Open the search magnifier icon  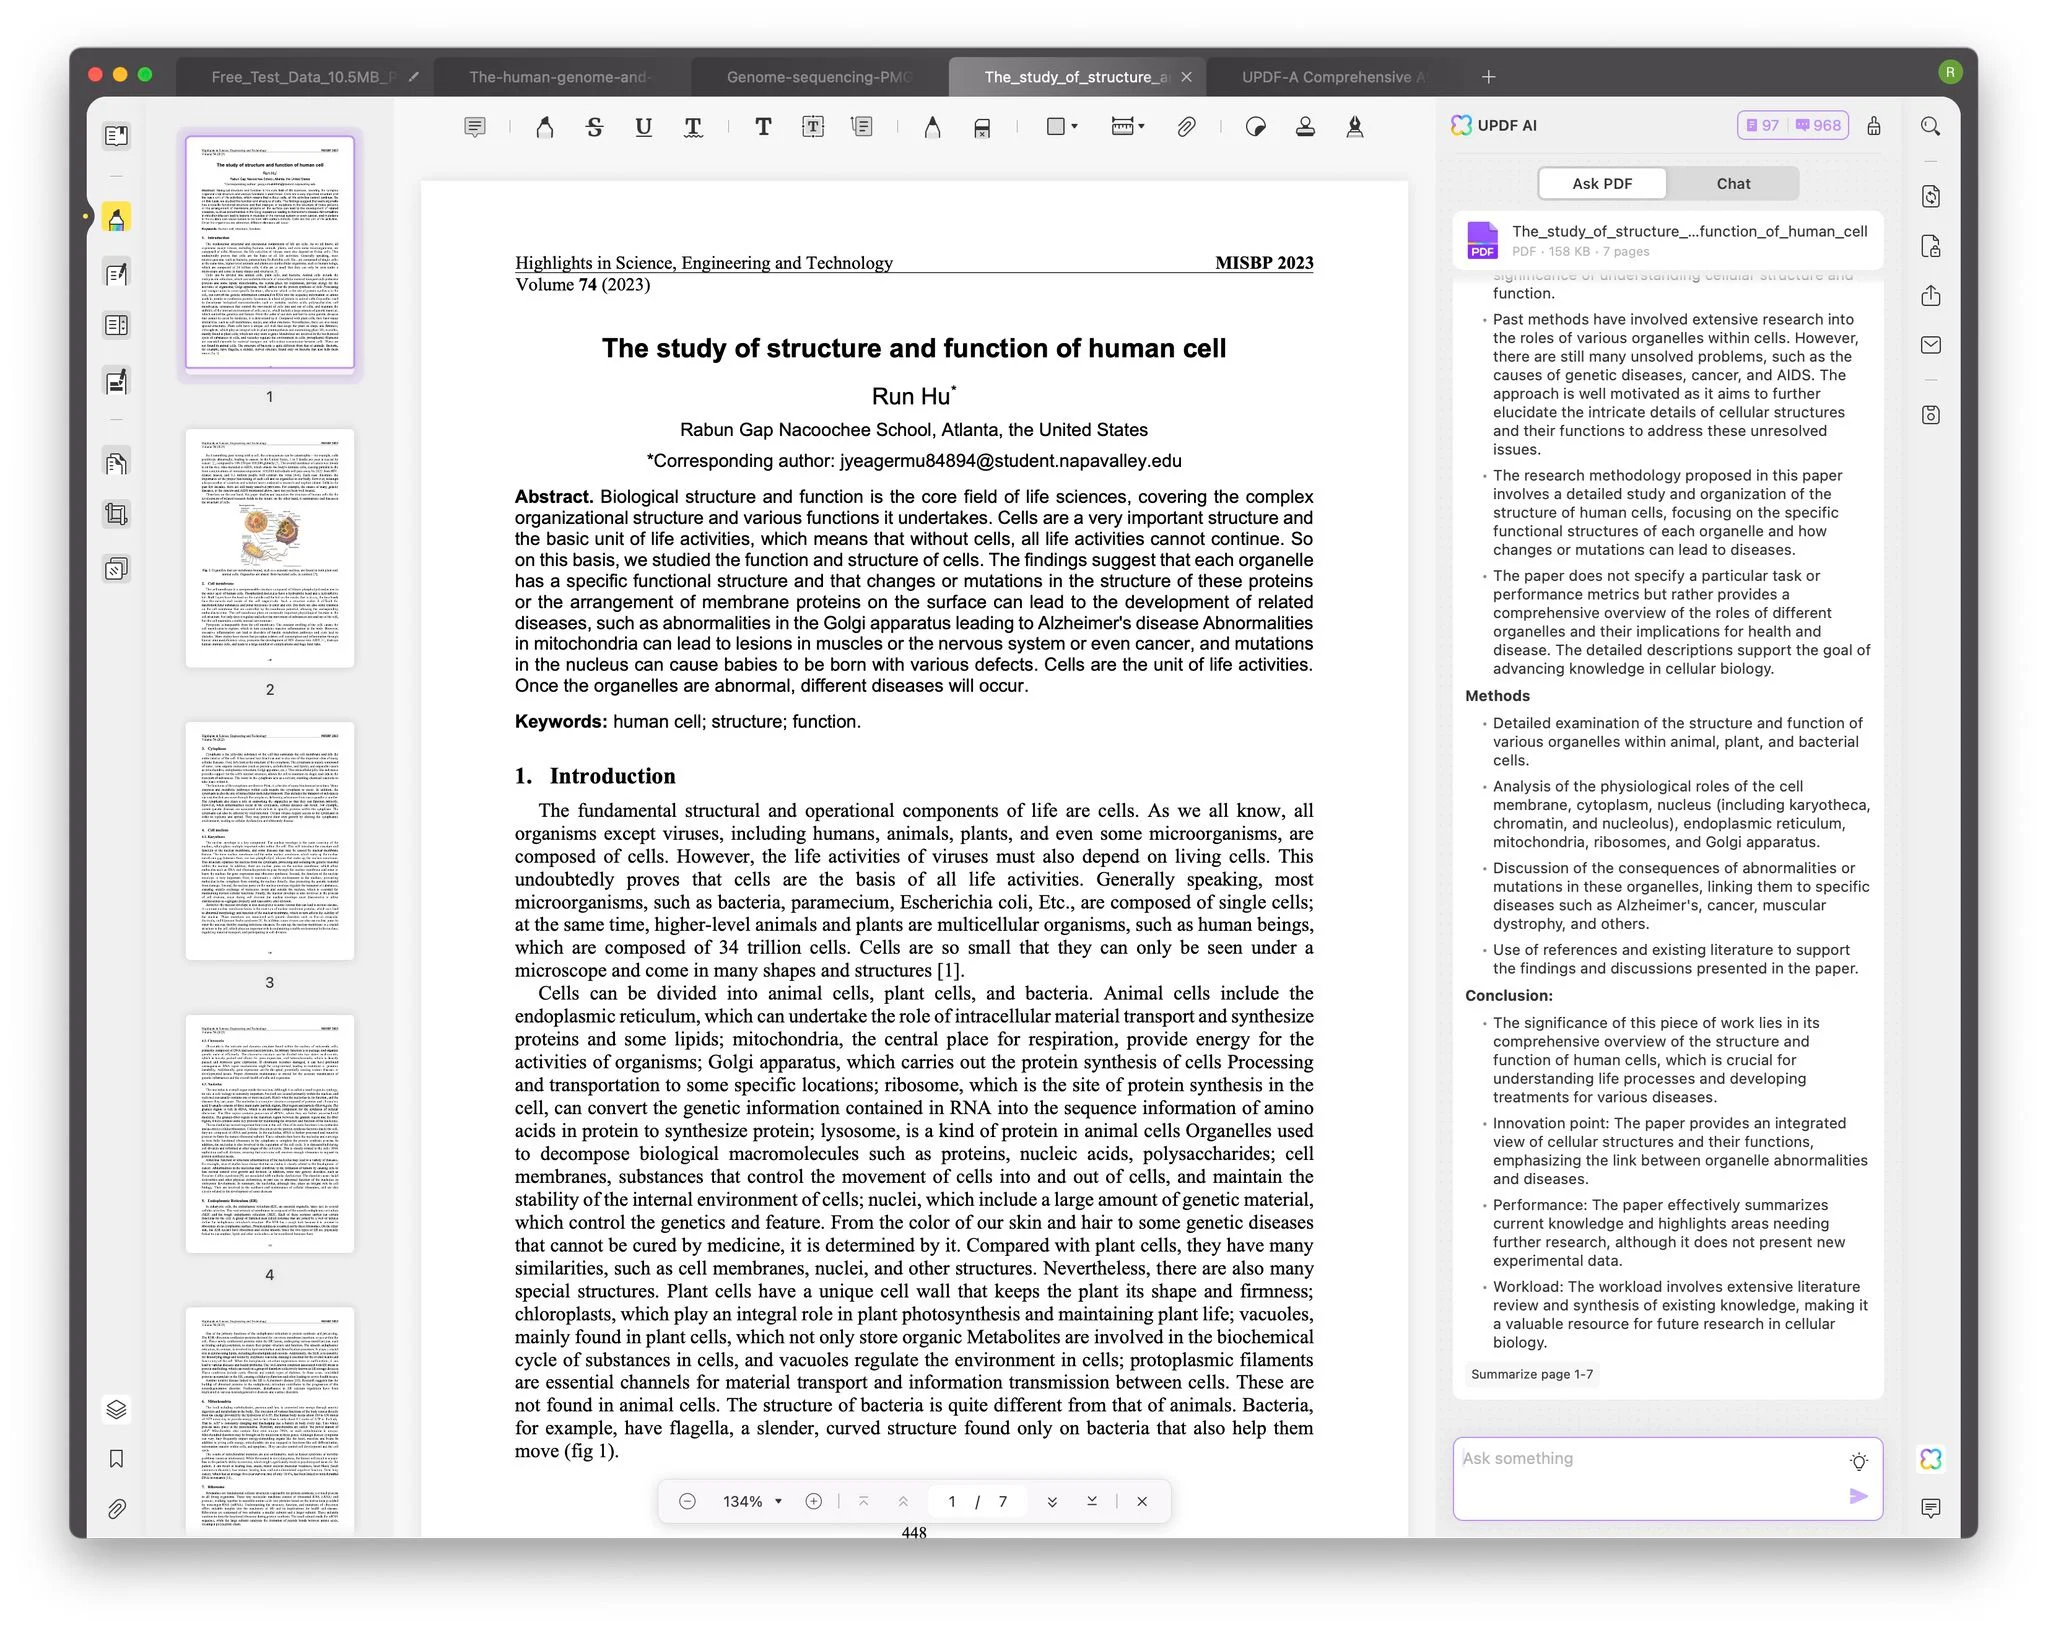click(x=1930, y=126)
